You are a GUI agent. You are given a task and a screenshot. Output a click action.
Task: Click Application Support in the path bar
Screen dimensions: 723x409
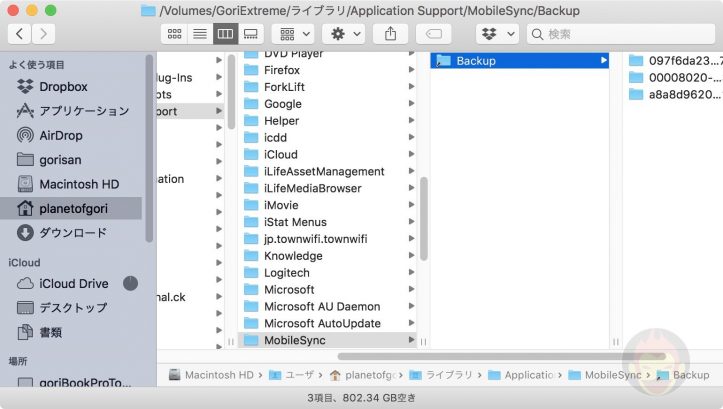coord(521,375)
